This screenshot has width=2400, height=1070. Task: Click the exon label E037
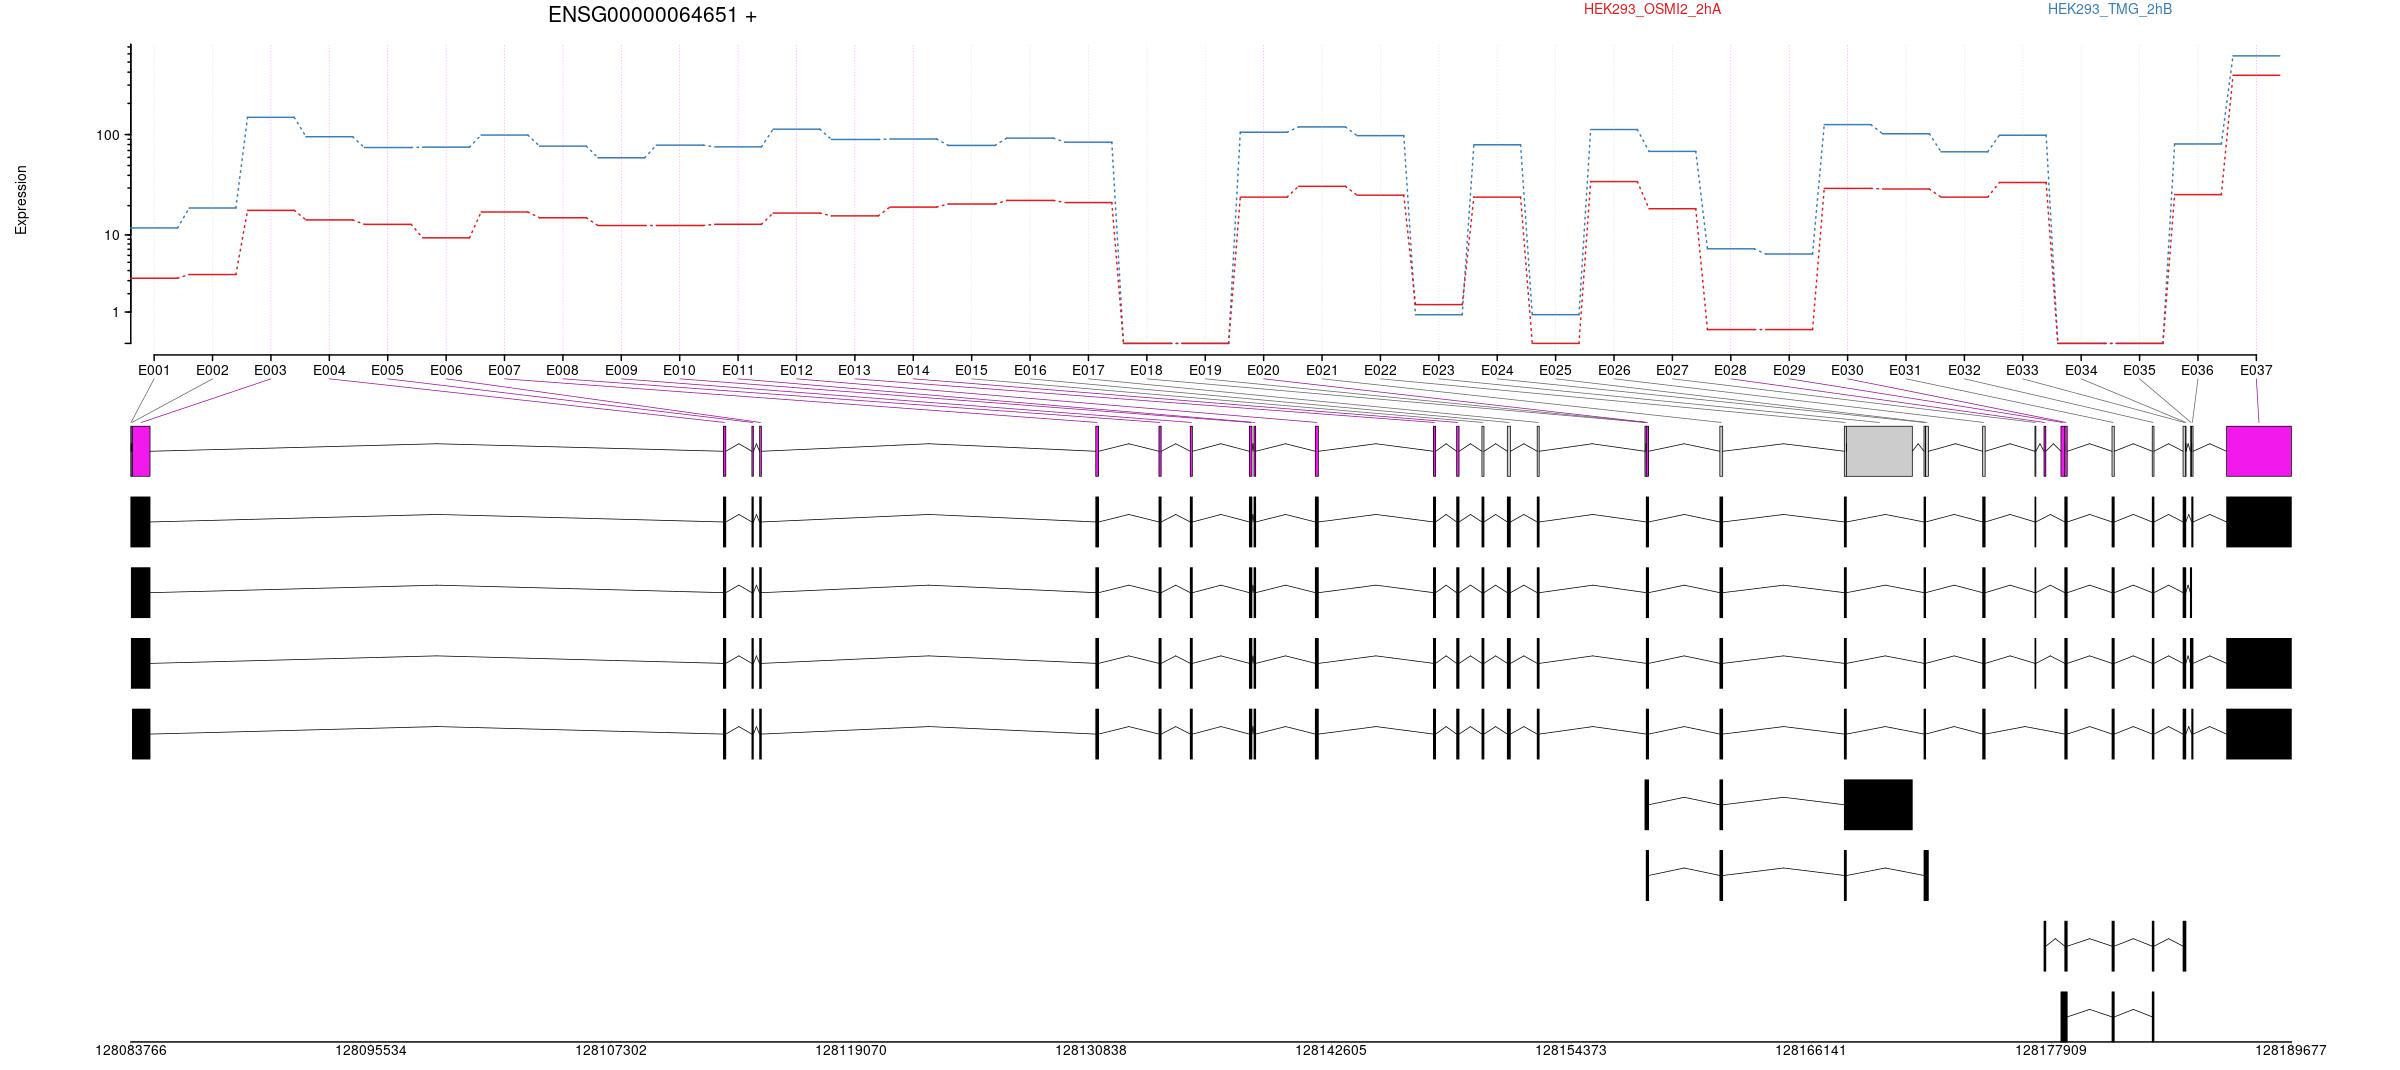coord(2256,370)
